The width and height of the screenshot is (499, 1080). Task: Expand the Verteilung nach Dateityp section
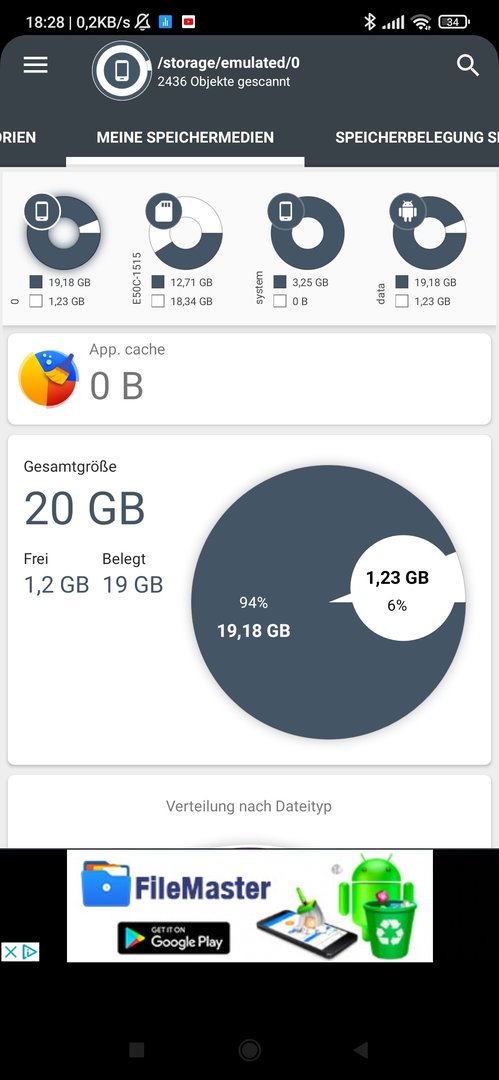[x=249, y=806]
